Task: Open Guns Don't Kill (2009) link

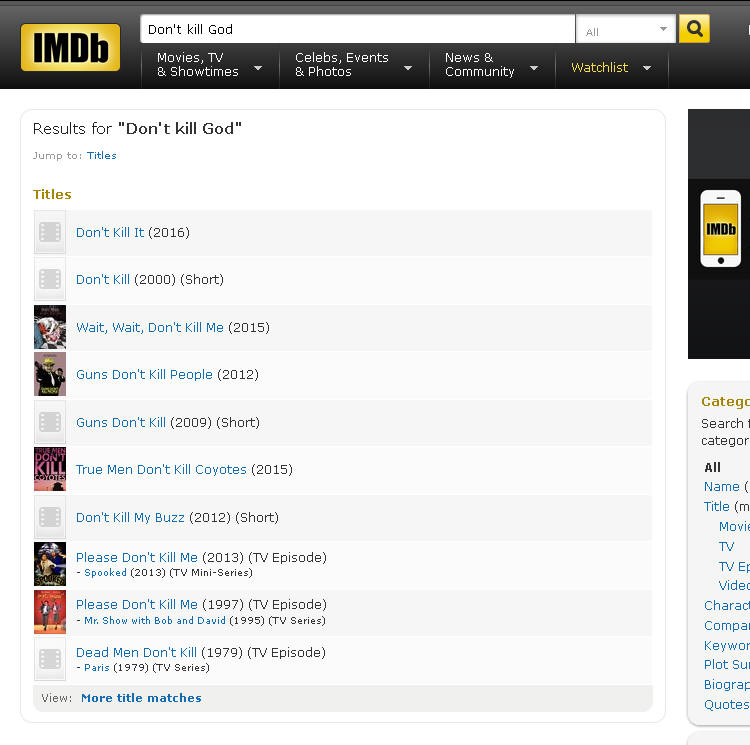Action: click(121, 423)
